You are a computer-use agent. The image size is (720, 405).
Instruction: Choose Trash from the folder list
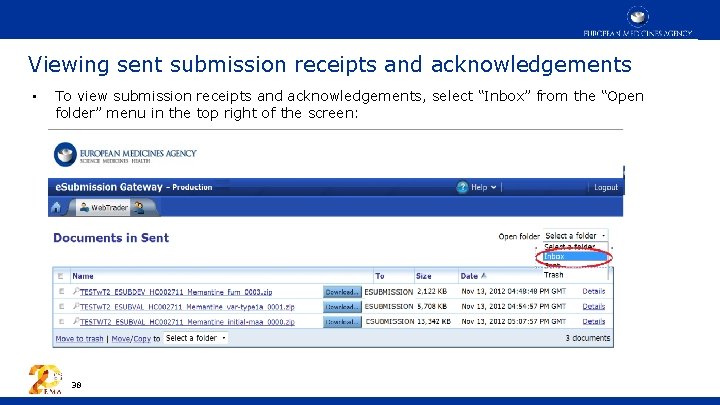[553, 275]
